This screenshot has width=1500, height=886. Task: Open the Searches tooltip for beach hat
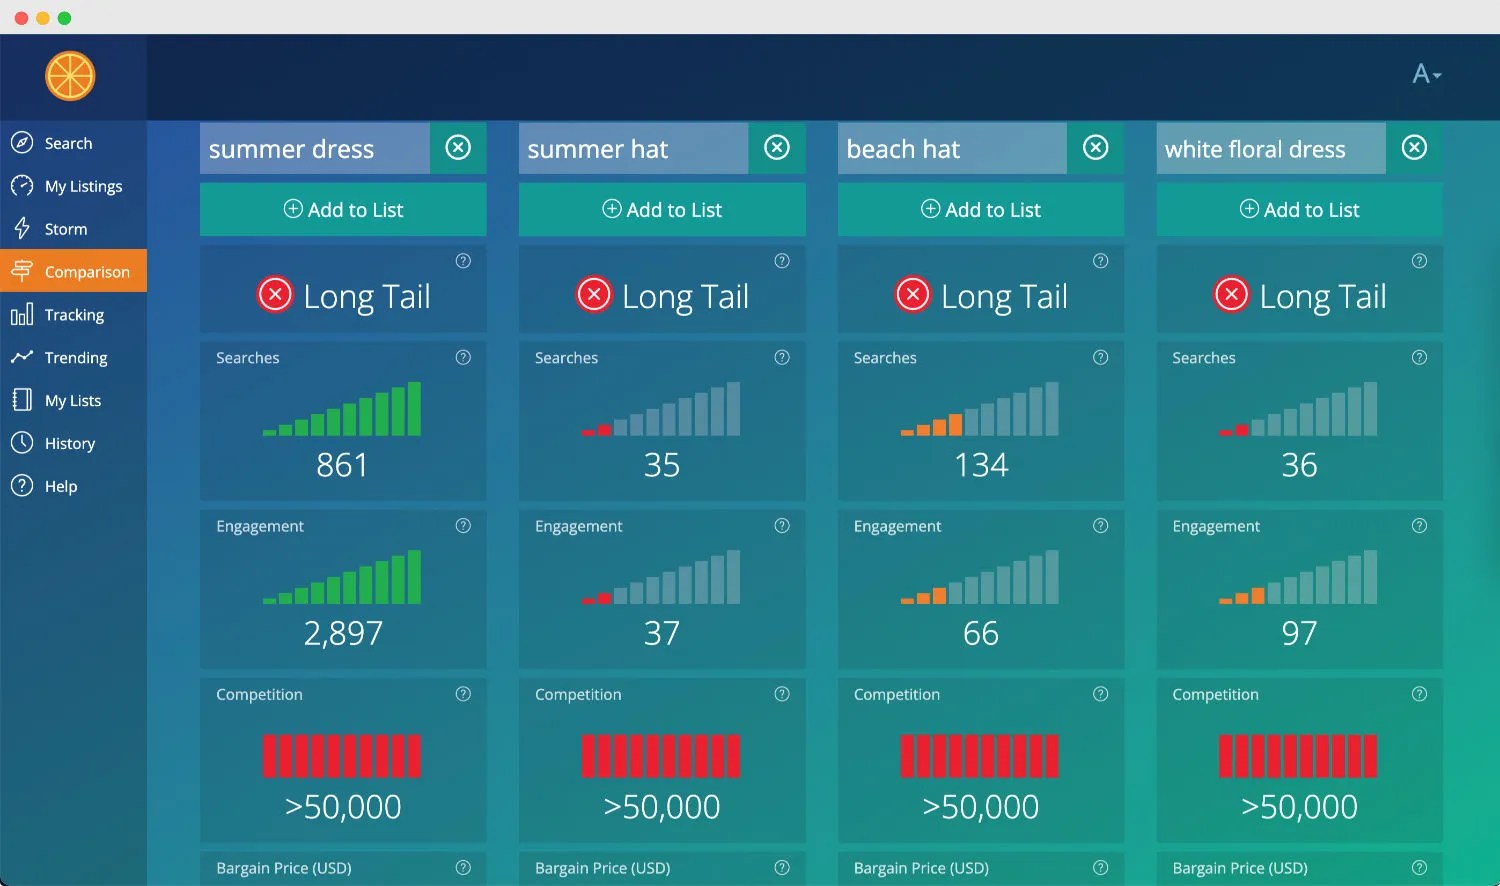click(1100, 357)
